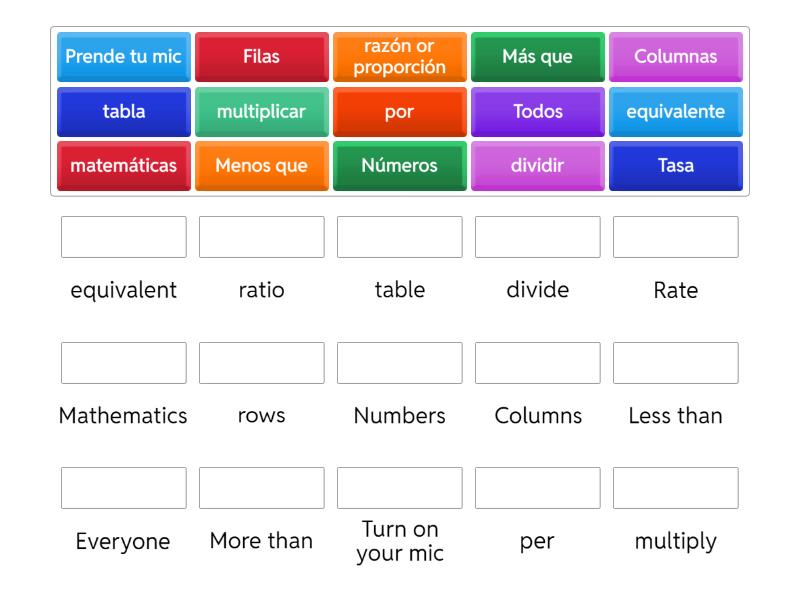Select the "matemáticas" red tile
800x600 pixels.
[x=122, y=166]
